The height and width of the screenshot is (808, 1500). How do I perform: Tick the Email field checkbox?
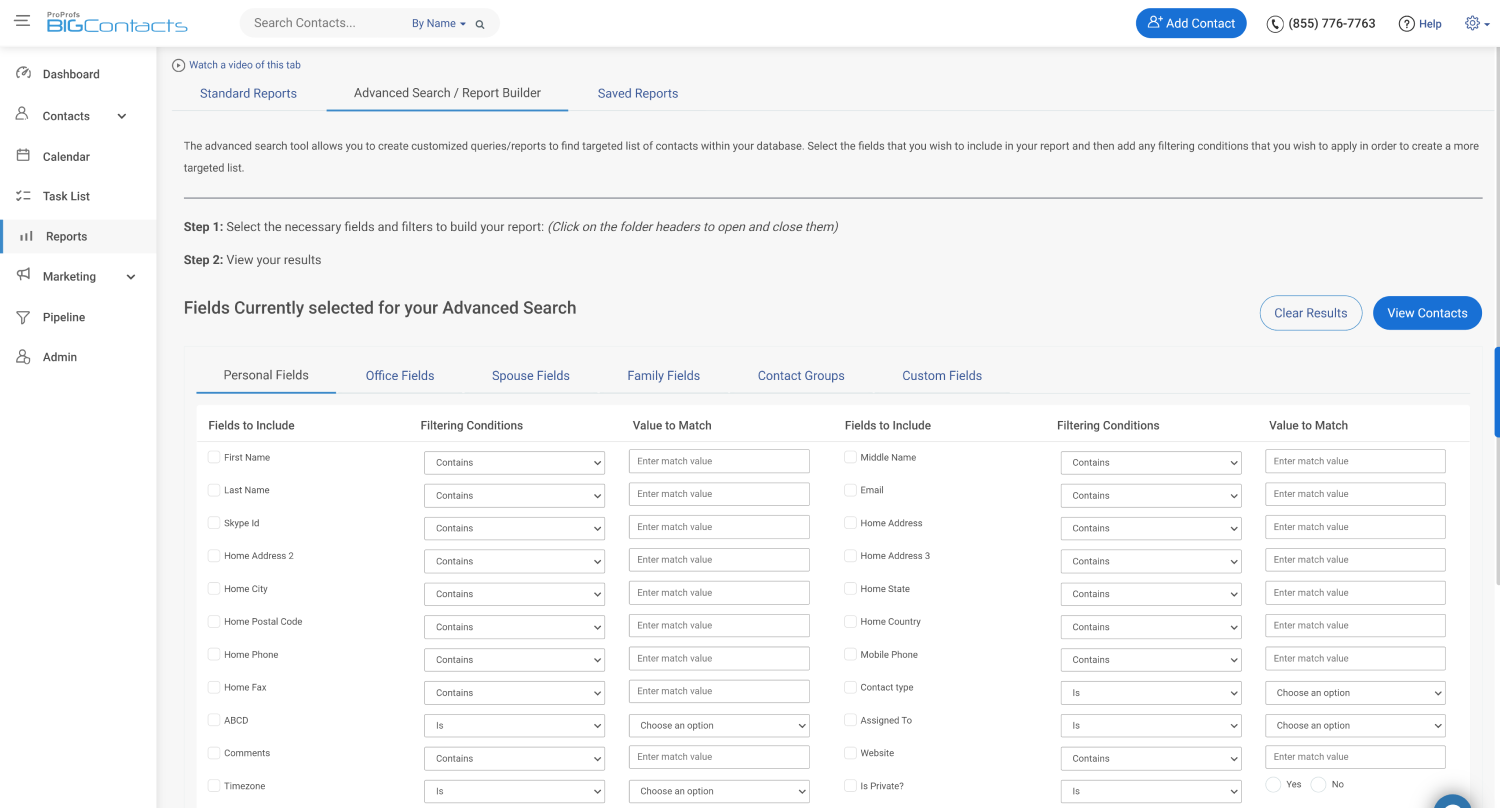(x=850, y=490)
